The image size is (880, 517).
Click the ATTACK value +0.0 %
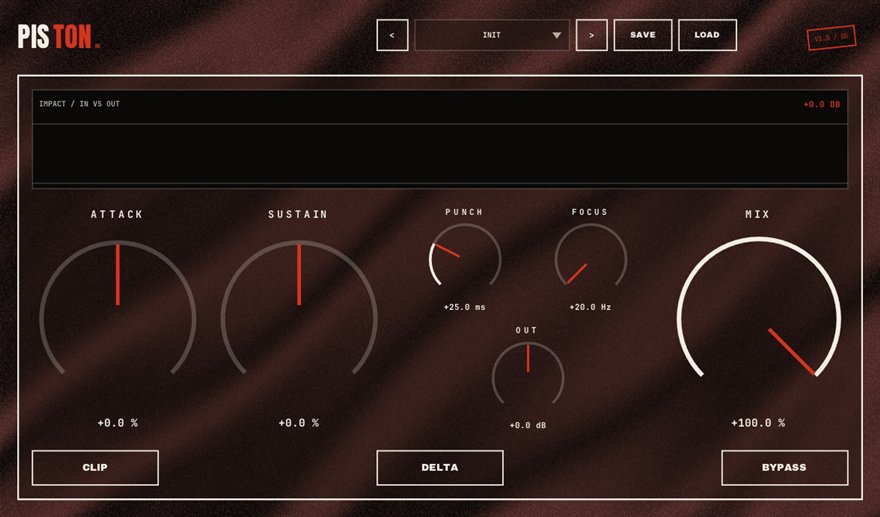(x=118, y=423)
